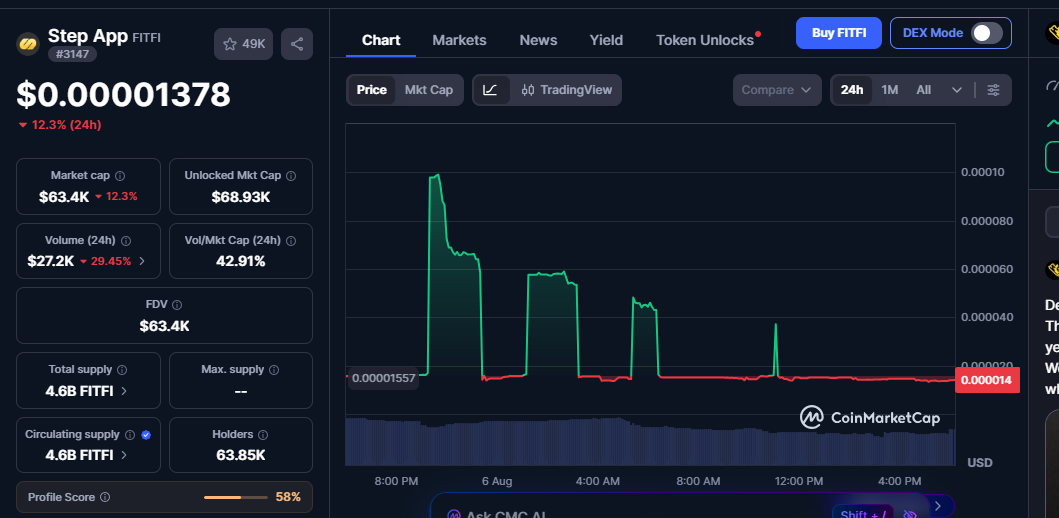Image resolution: width=1059 pixels, height=518 pixels.
Task: Show info for Max. supply
Action: coord(274,370)
